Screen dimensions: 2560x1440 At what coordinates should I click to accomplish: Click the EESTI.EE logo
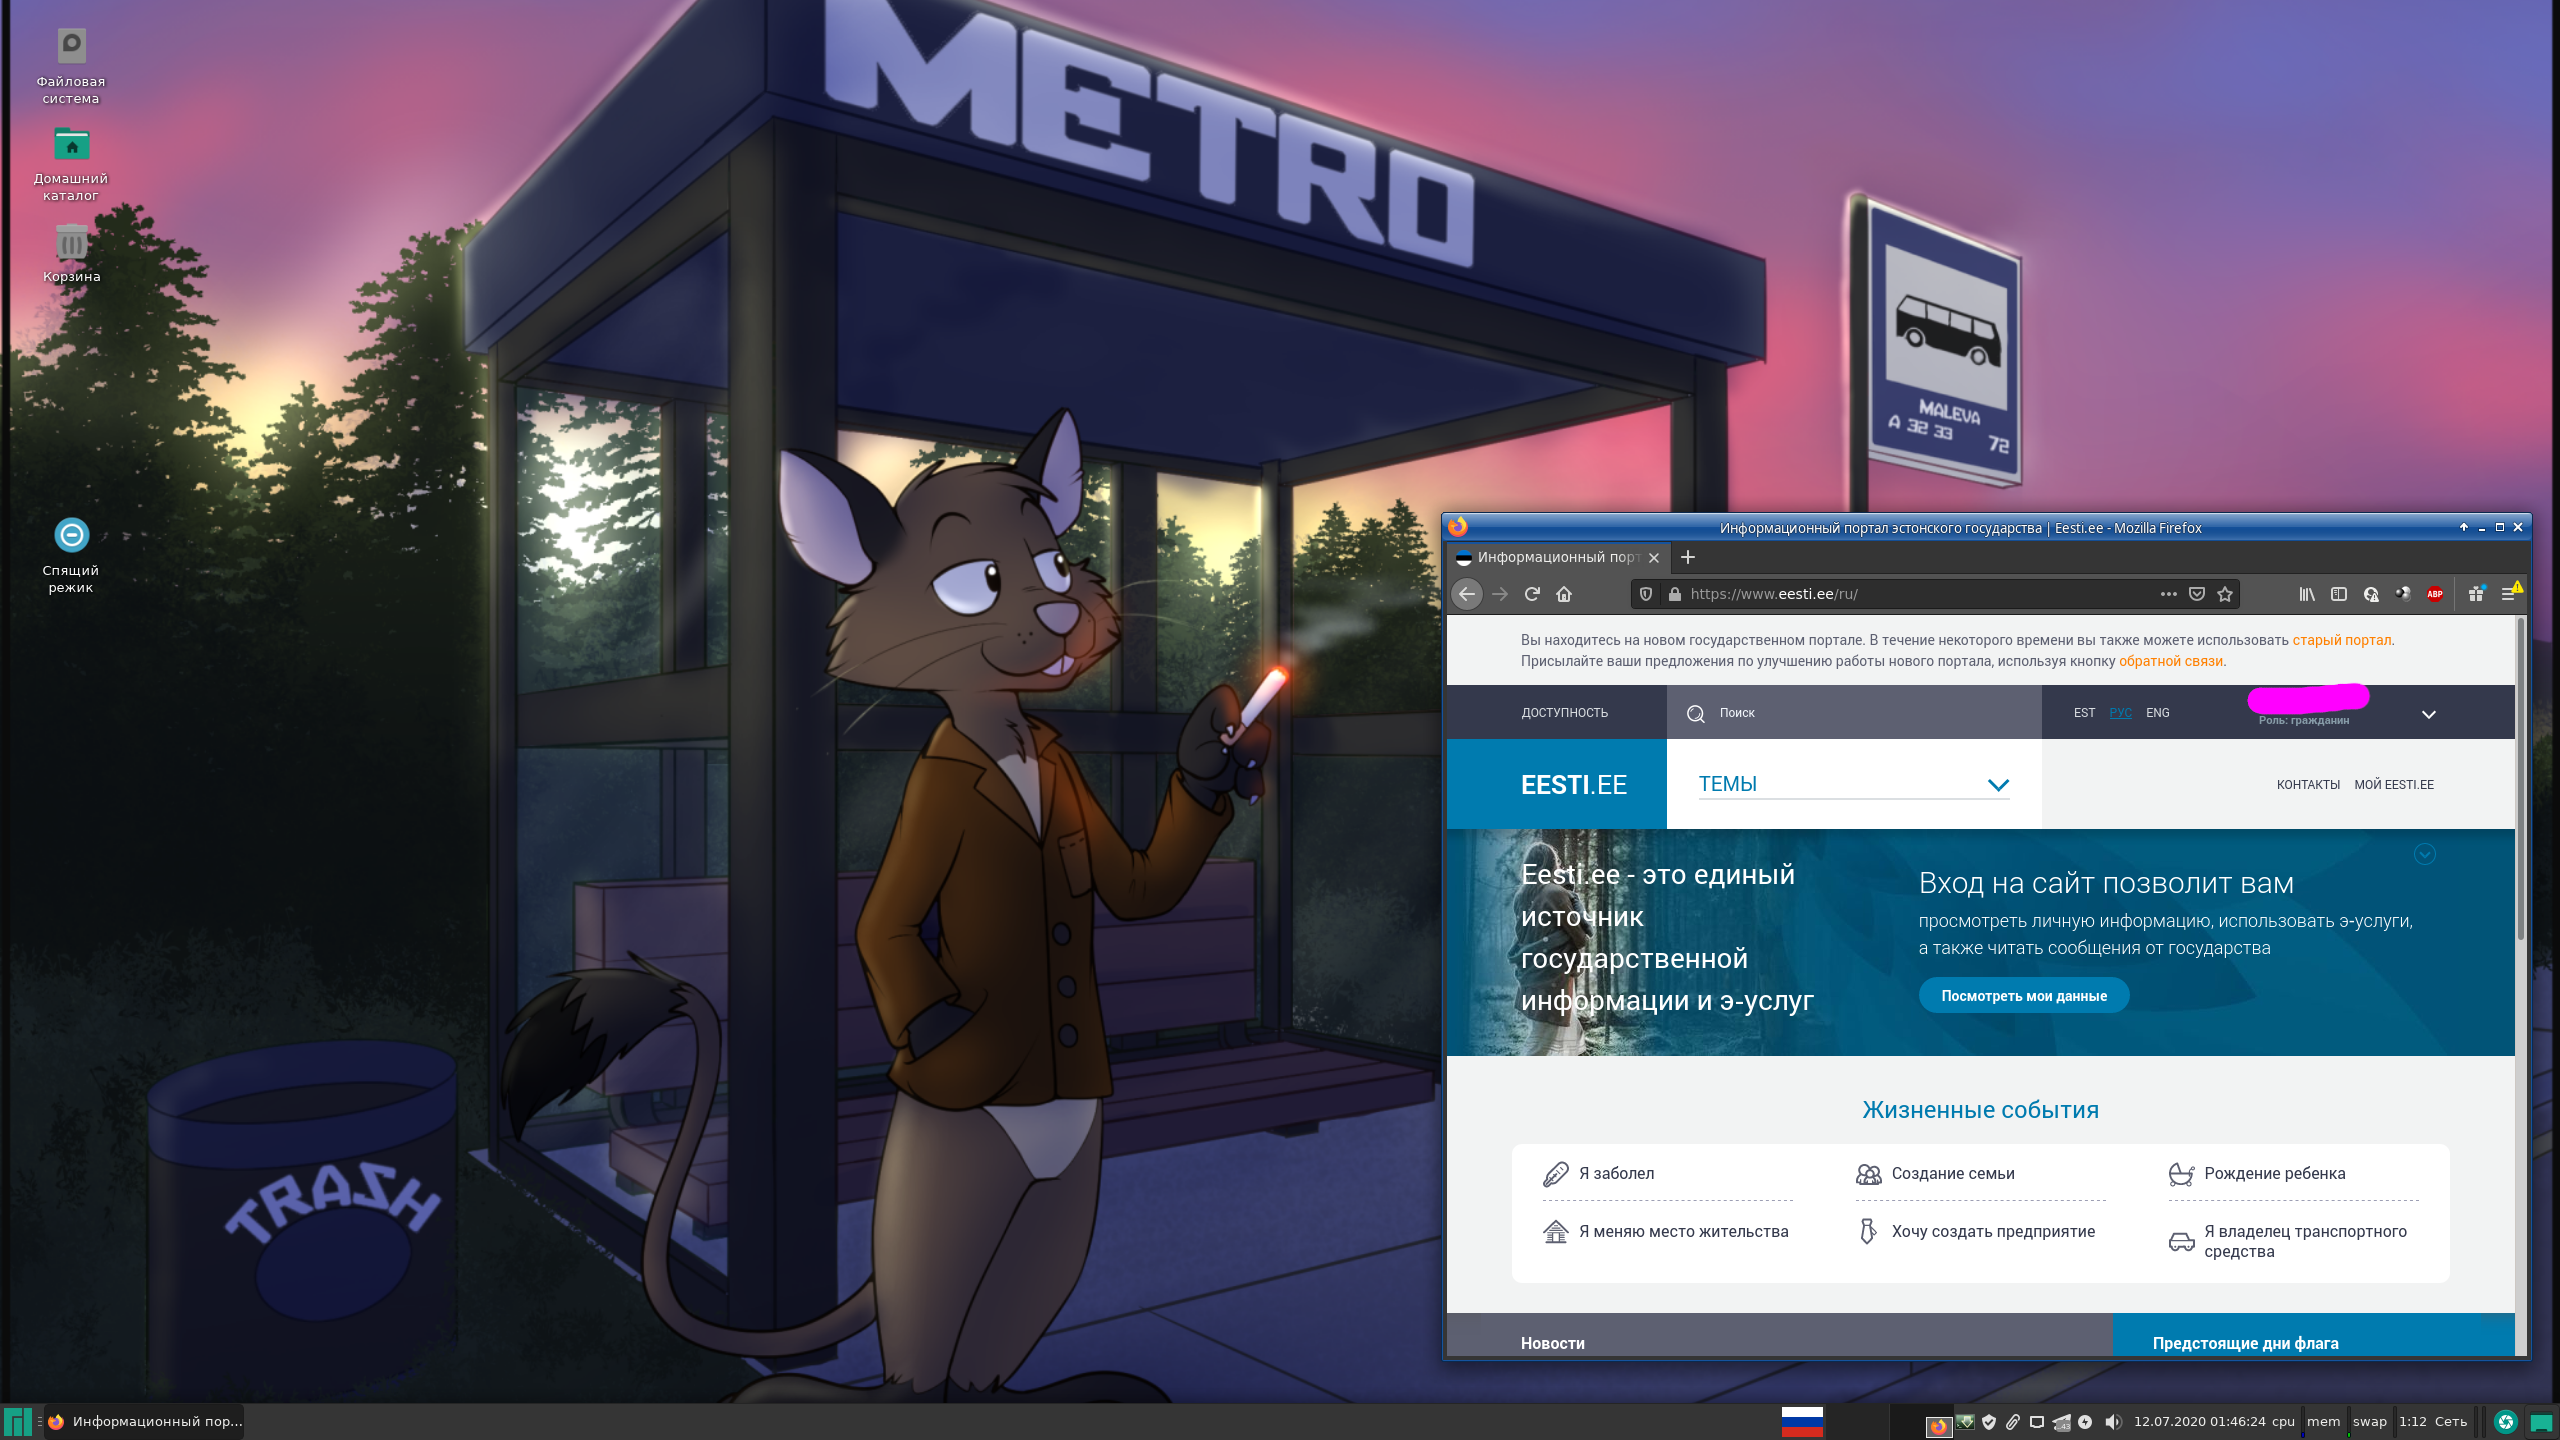(1574, 785)
